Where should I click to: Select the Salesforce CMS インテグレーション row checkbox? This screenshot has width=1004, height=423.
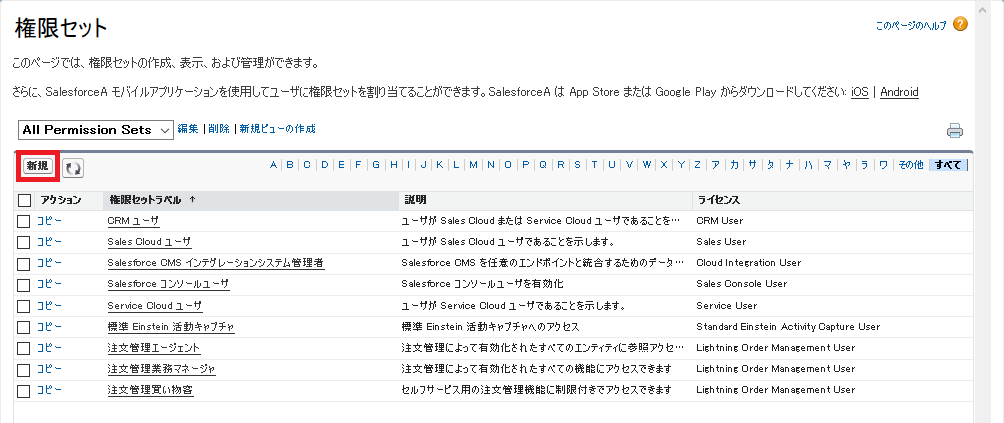24,264
